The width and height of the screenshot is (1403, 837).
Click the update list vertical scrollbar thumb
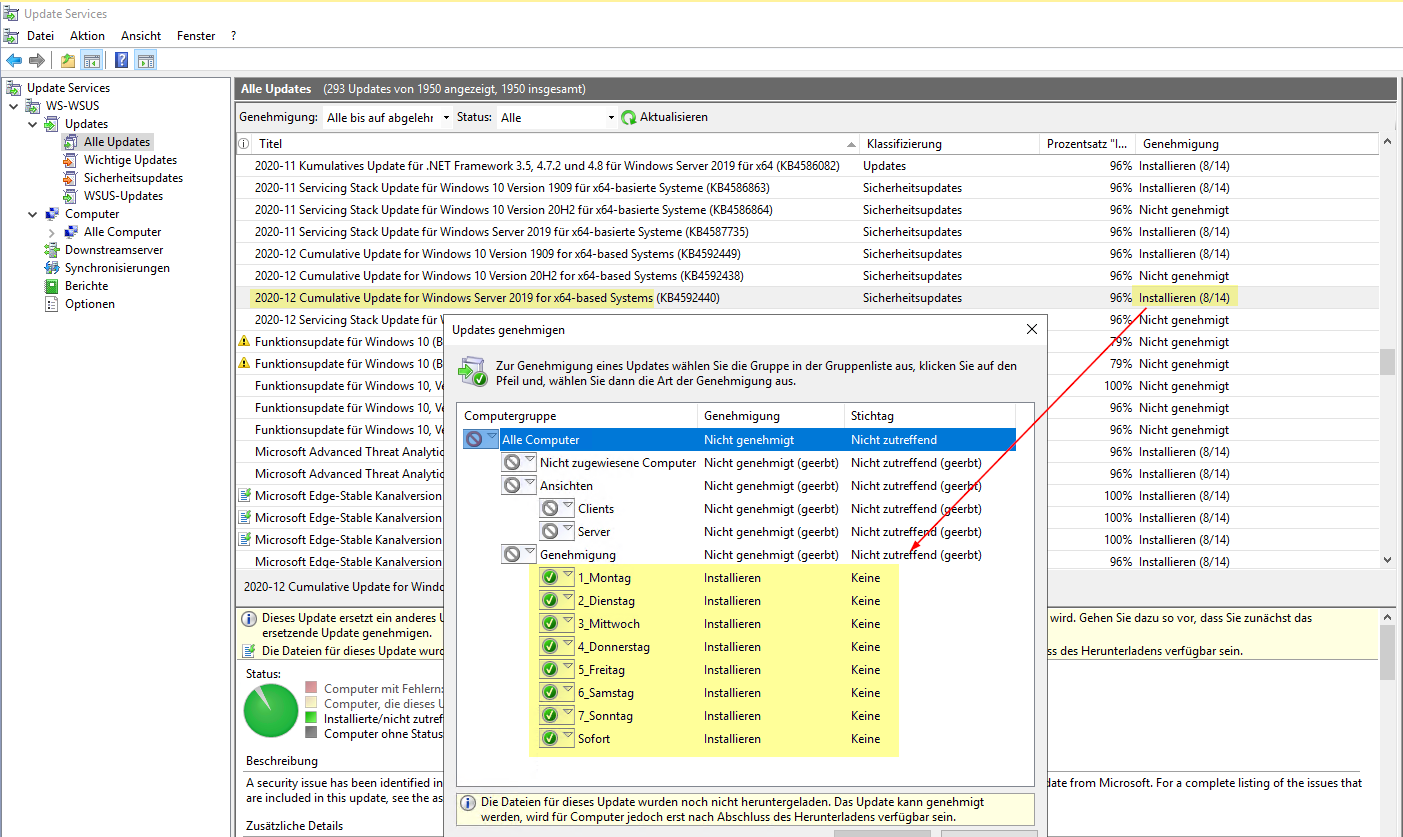tap(1387, 361)
